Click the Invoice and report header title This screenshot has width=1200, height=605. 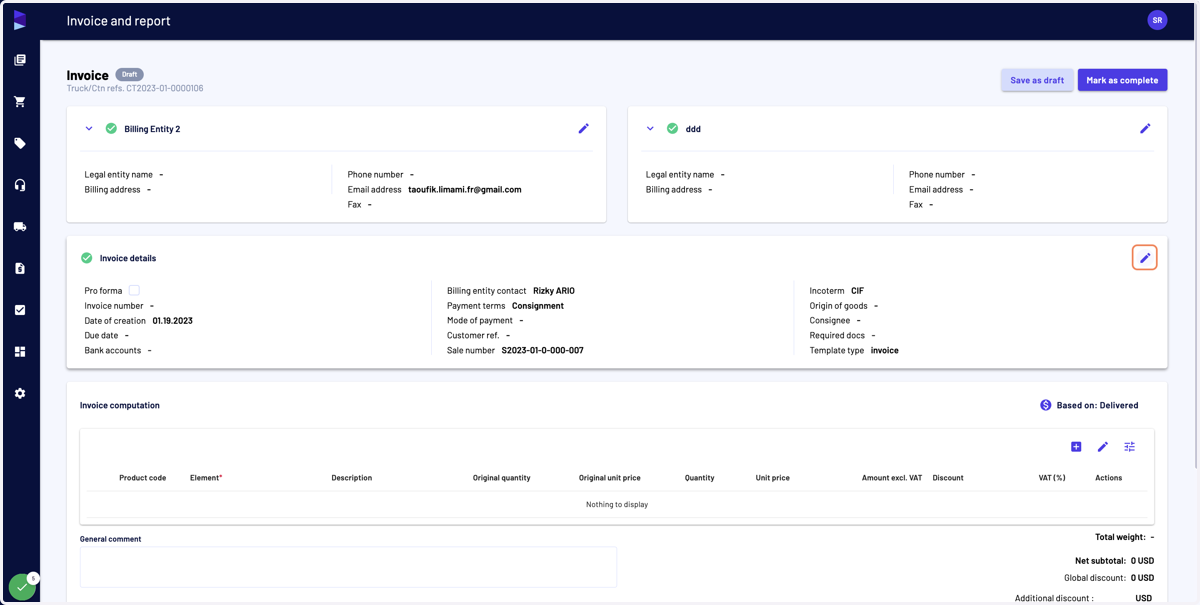point(118,20)
